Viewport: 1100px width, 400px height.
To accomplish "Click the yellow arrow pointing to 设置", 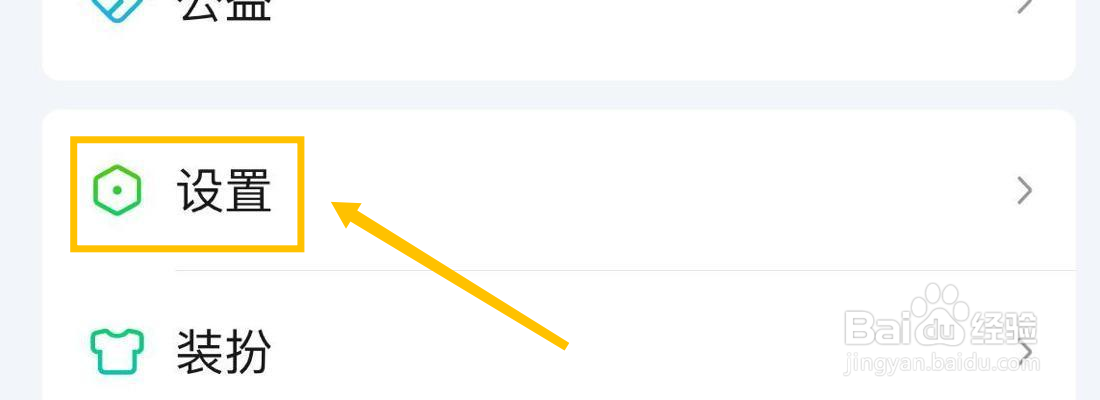I will pos(449,274).
